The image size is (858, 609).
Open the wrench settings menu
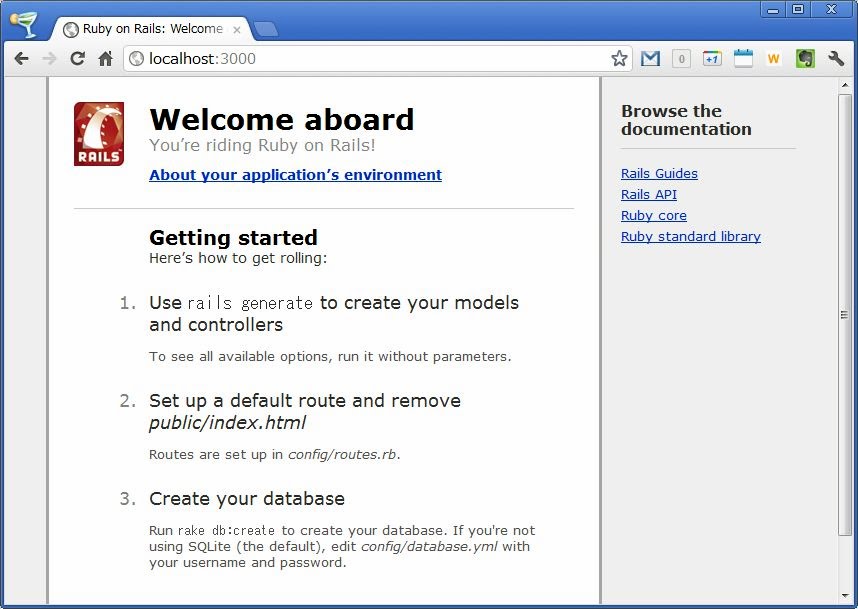[x=836, y=59]
